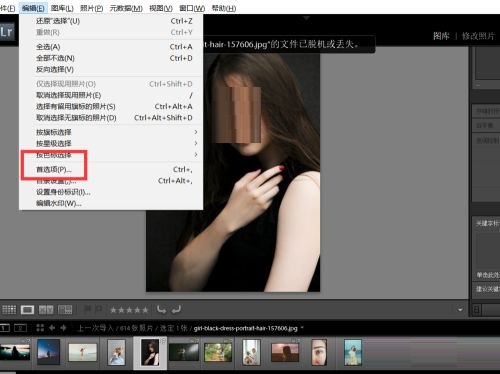Open 首选项(P)... preferences
This screenshot has height=374, width=500.
pyautogui.click(x=111, y=169)
